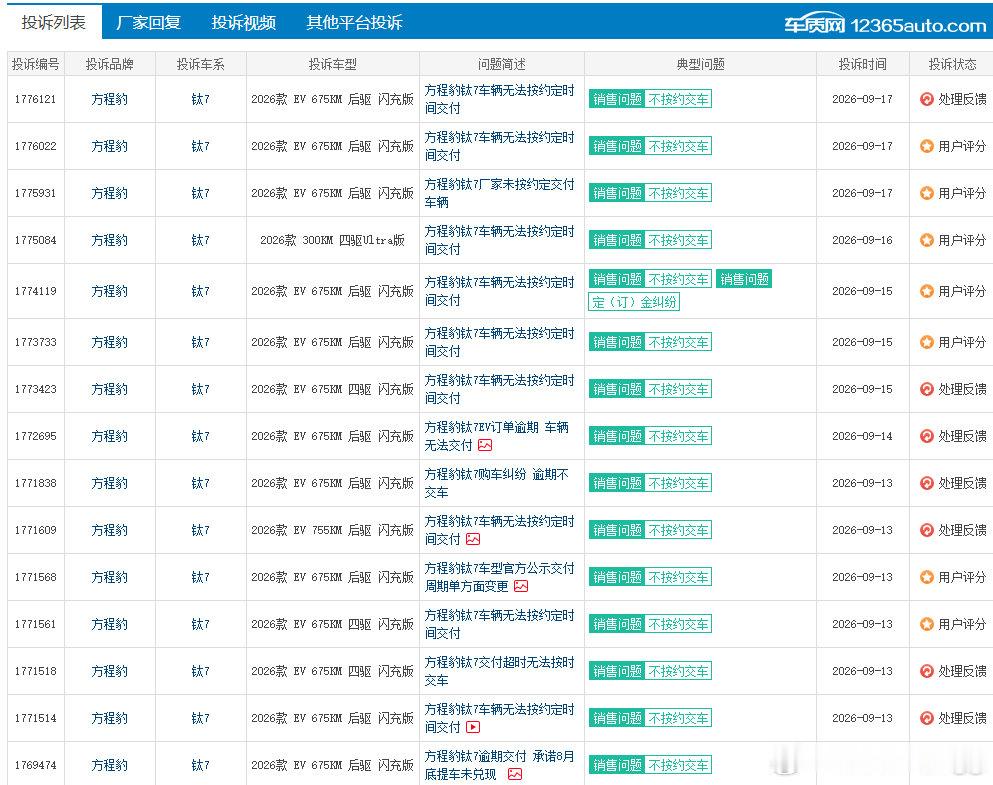Click the model cell 2026款 EV 755KM 后驱 闪充版
The width and height of the screenshot is (993, 785).
(x=332, y=531)
